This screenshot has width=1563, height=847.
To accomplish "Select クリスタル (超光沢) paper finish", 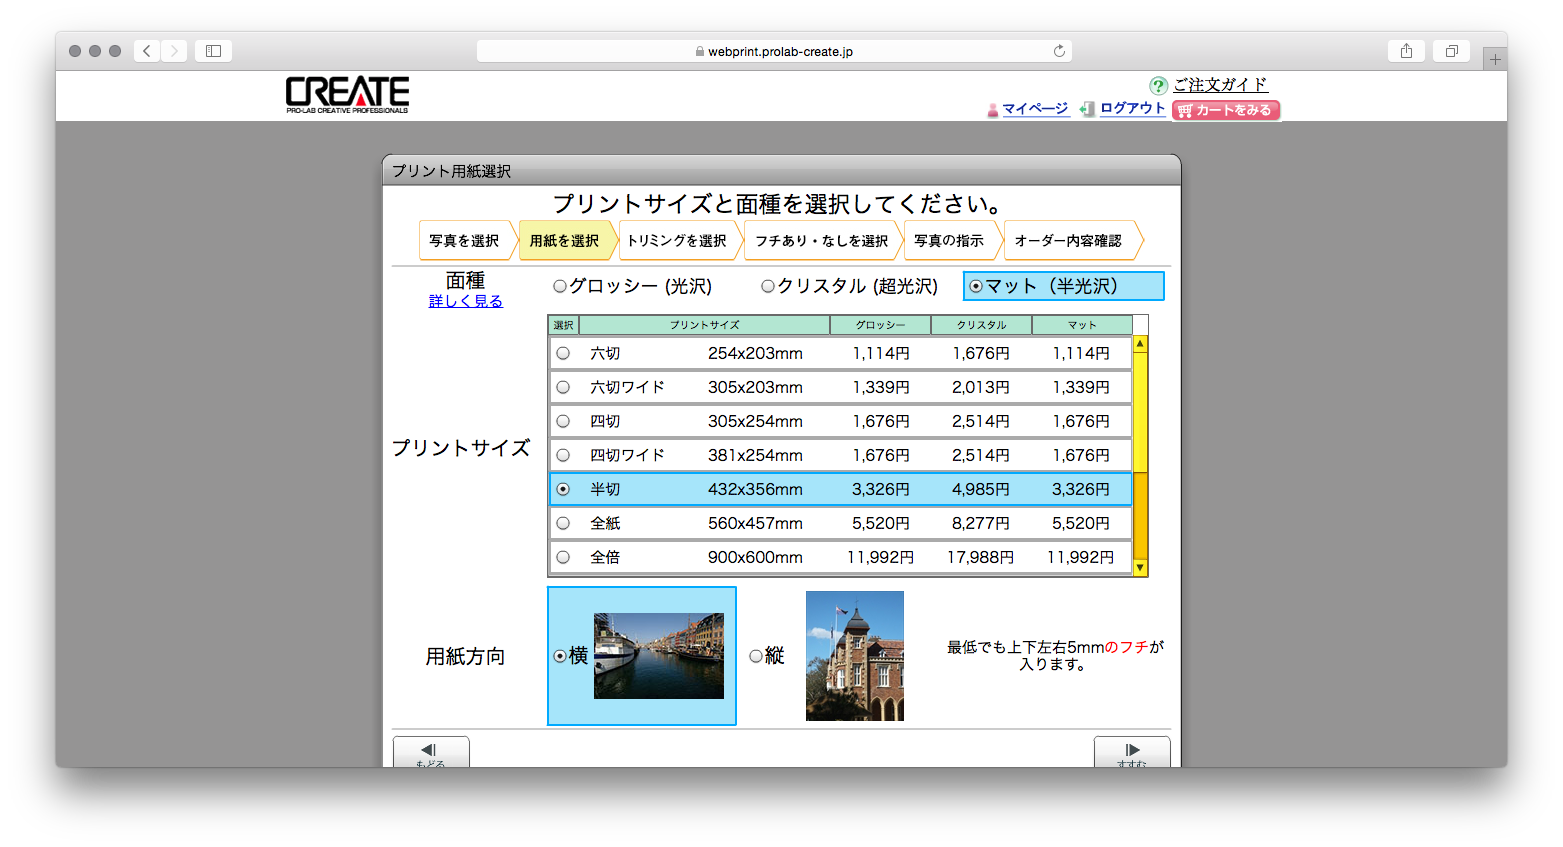I will click(768, 286).
